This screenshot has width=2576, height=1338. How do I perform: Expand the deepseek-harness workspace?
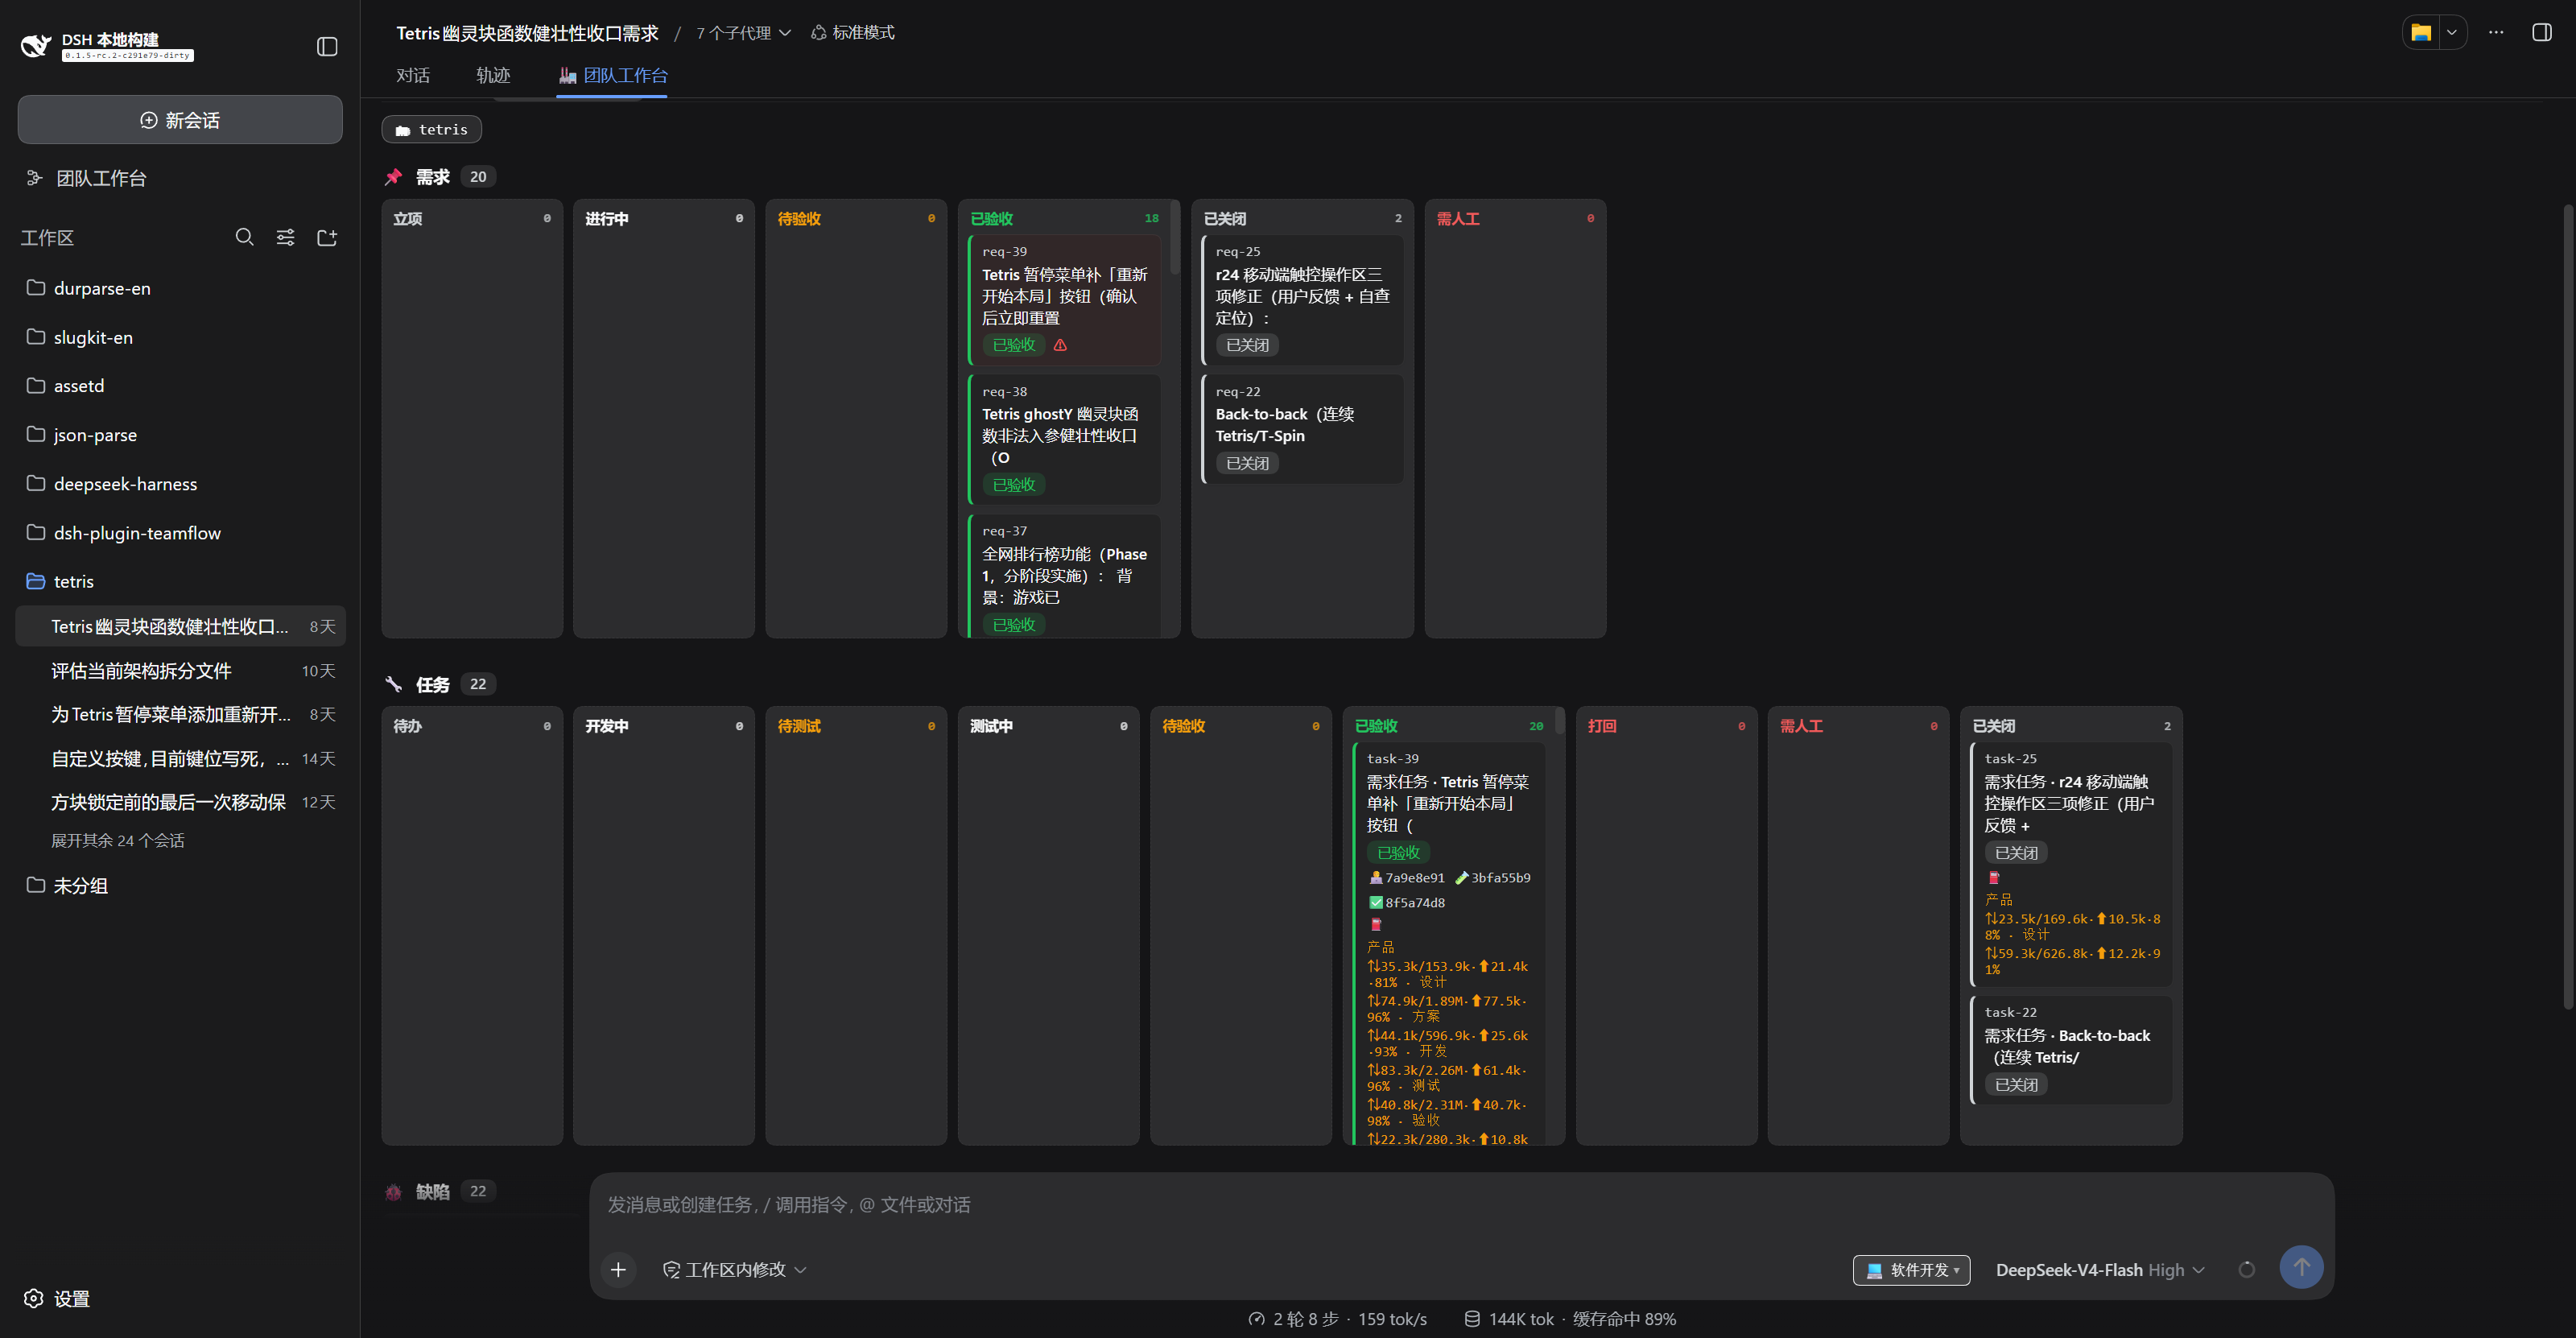[x=180, y=484]
